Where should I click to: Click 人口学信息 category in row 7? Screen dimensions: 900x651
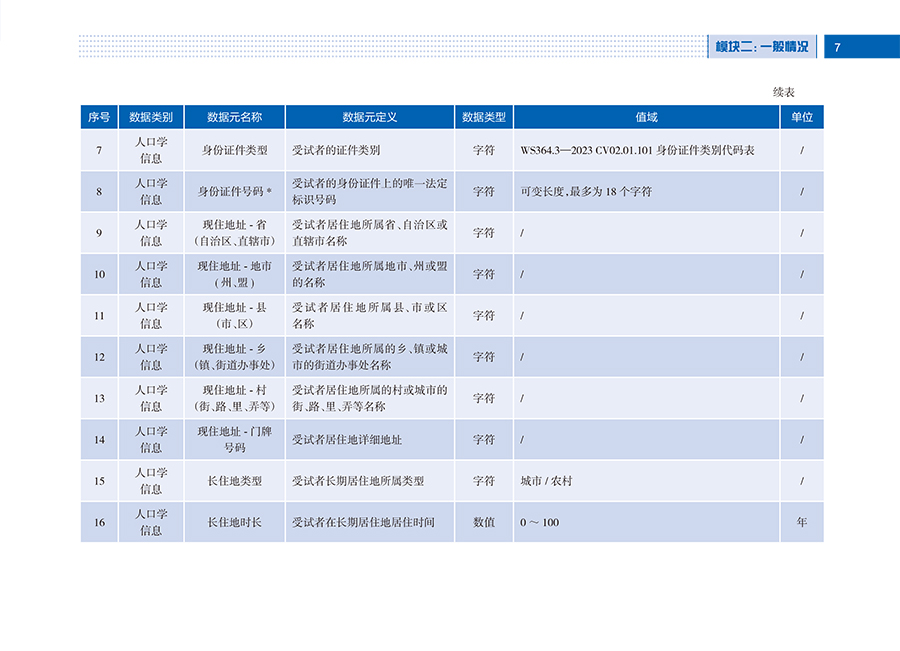[151, 150]
